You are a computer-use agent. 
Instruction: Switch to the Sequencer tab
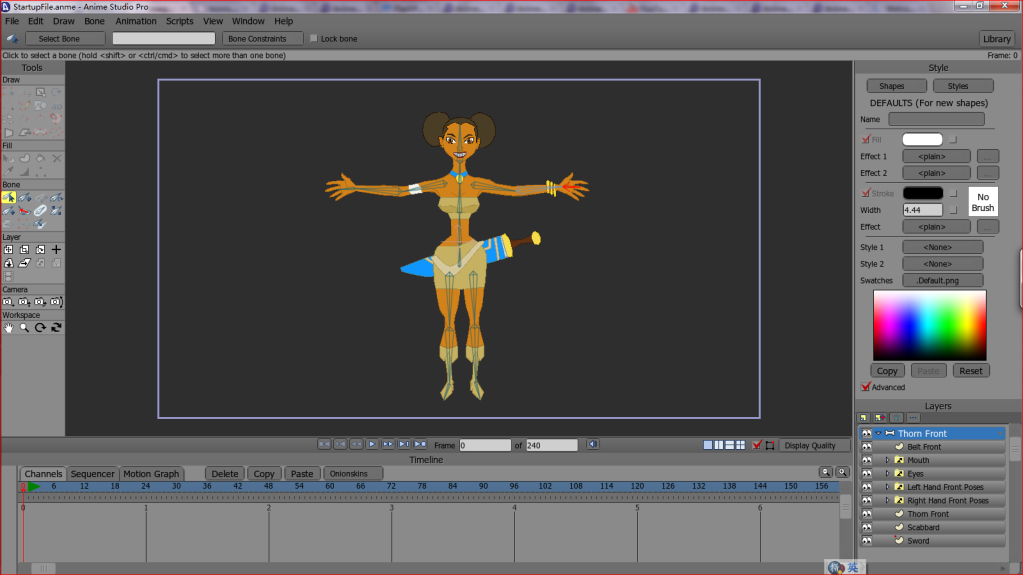tap(92, 474)
